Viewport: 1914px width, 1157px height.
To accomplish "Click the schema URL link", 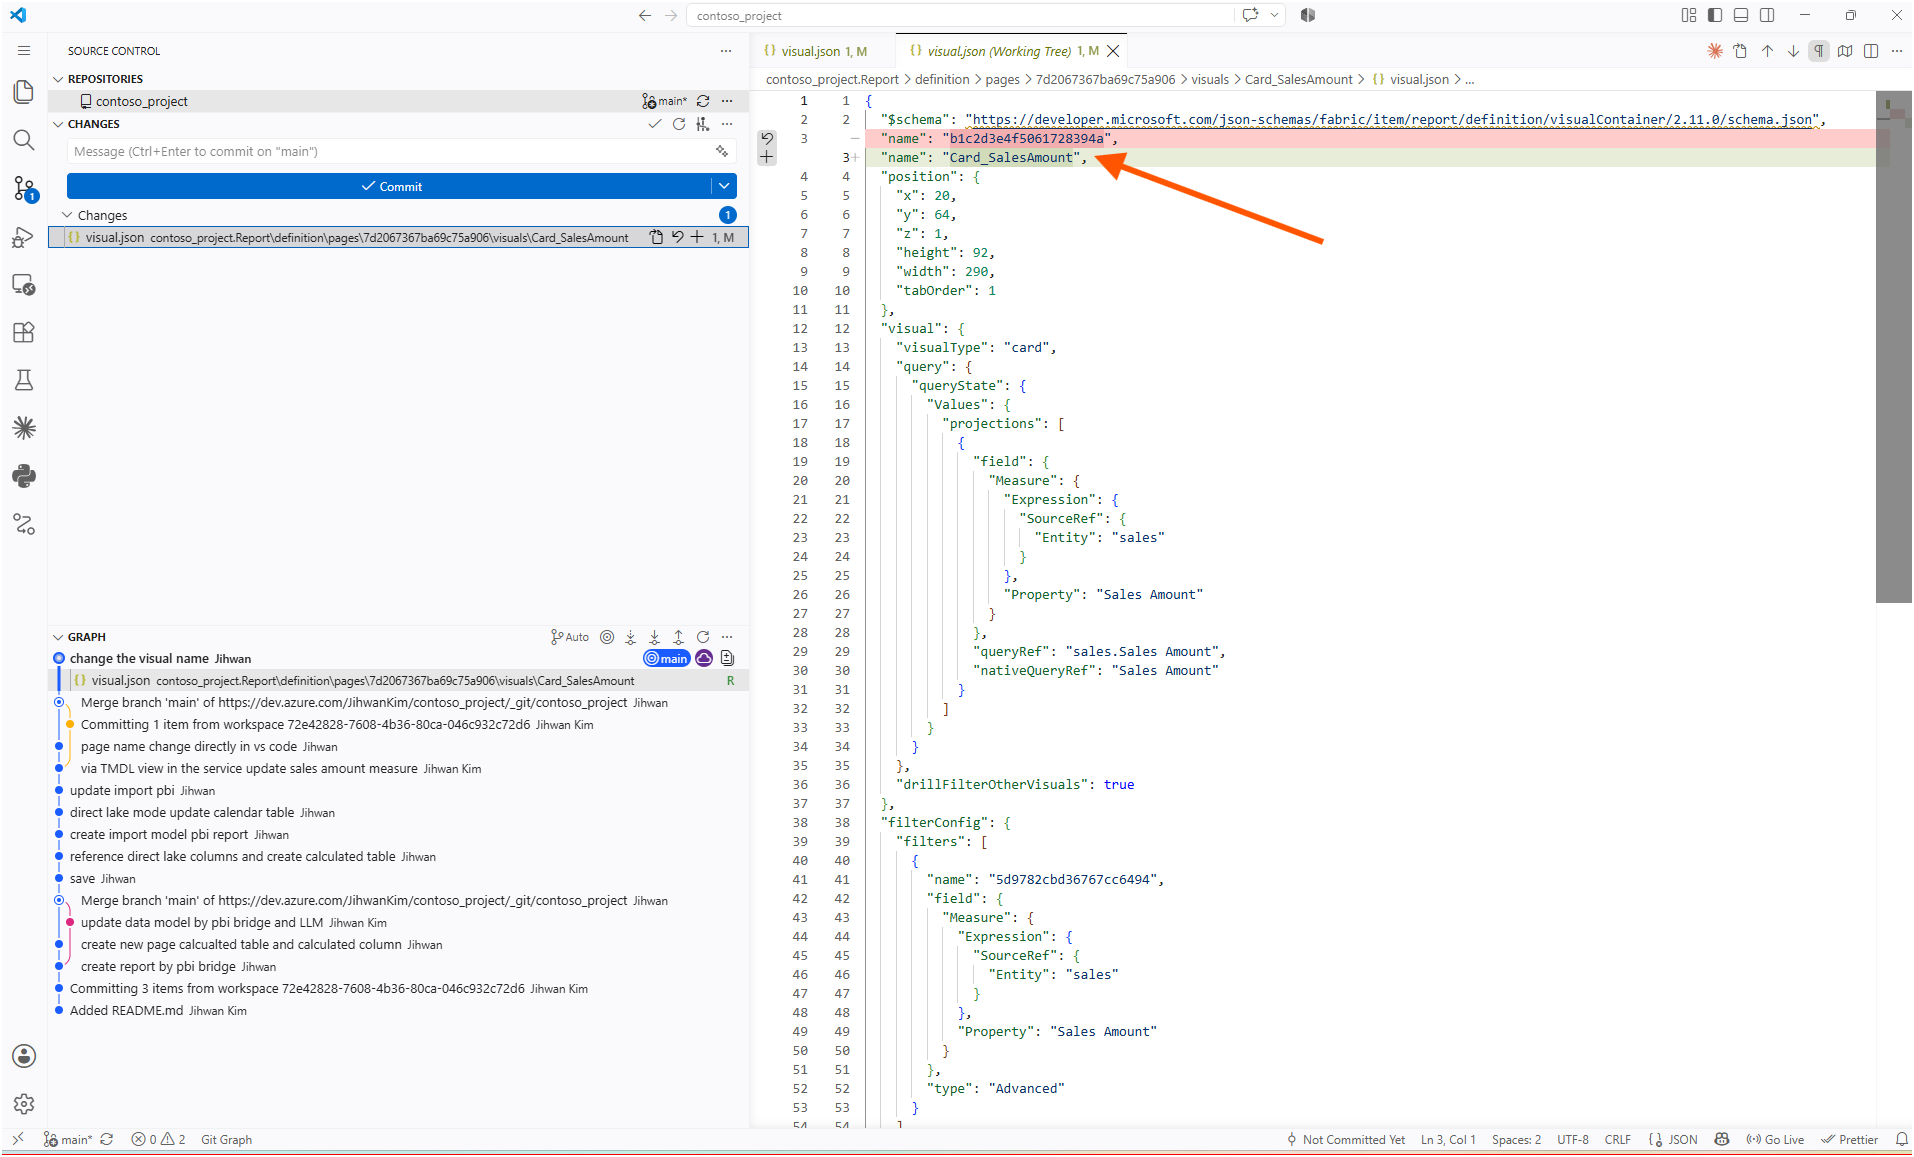I will tap(1393, 119).
